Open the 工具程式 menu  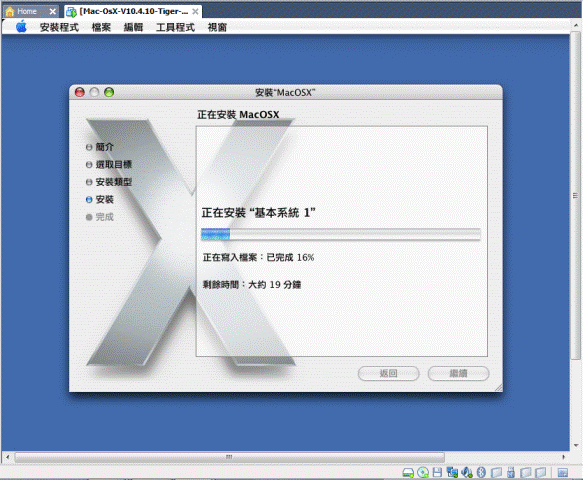(175, 27)
